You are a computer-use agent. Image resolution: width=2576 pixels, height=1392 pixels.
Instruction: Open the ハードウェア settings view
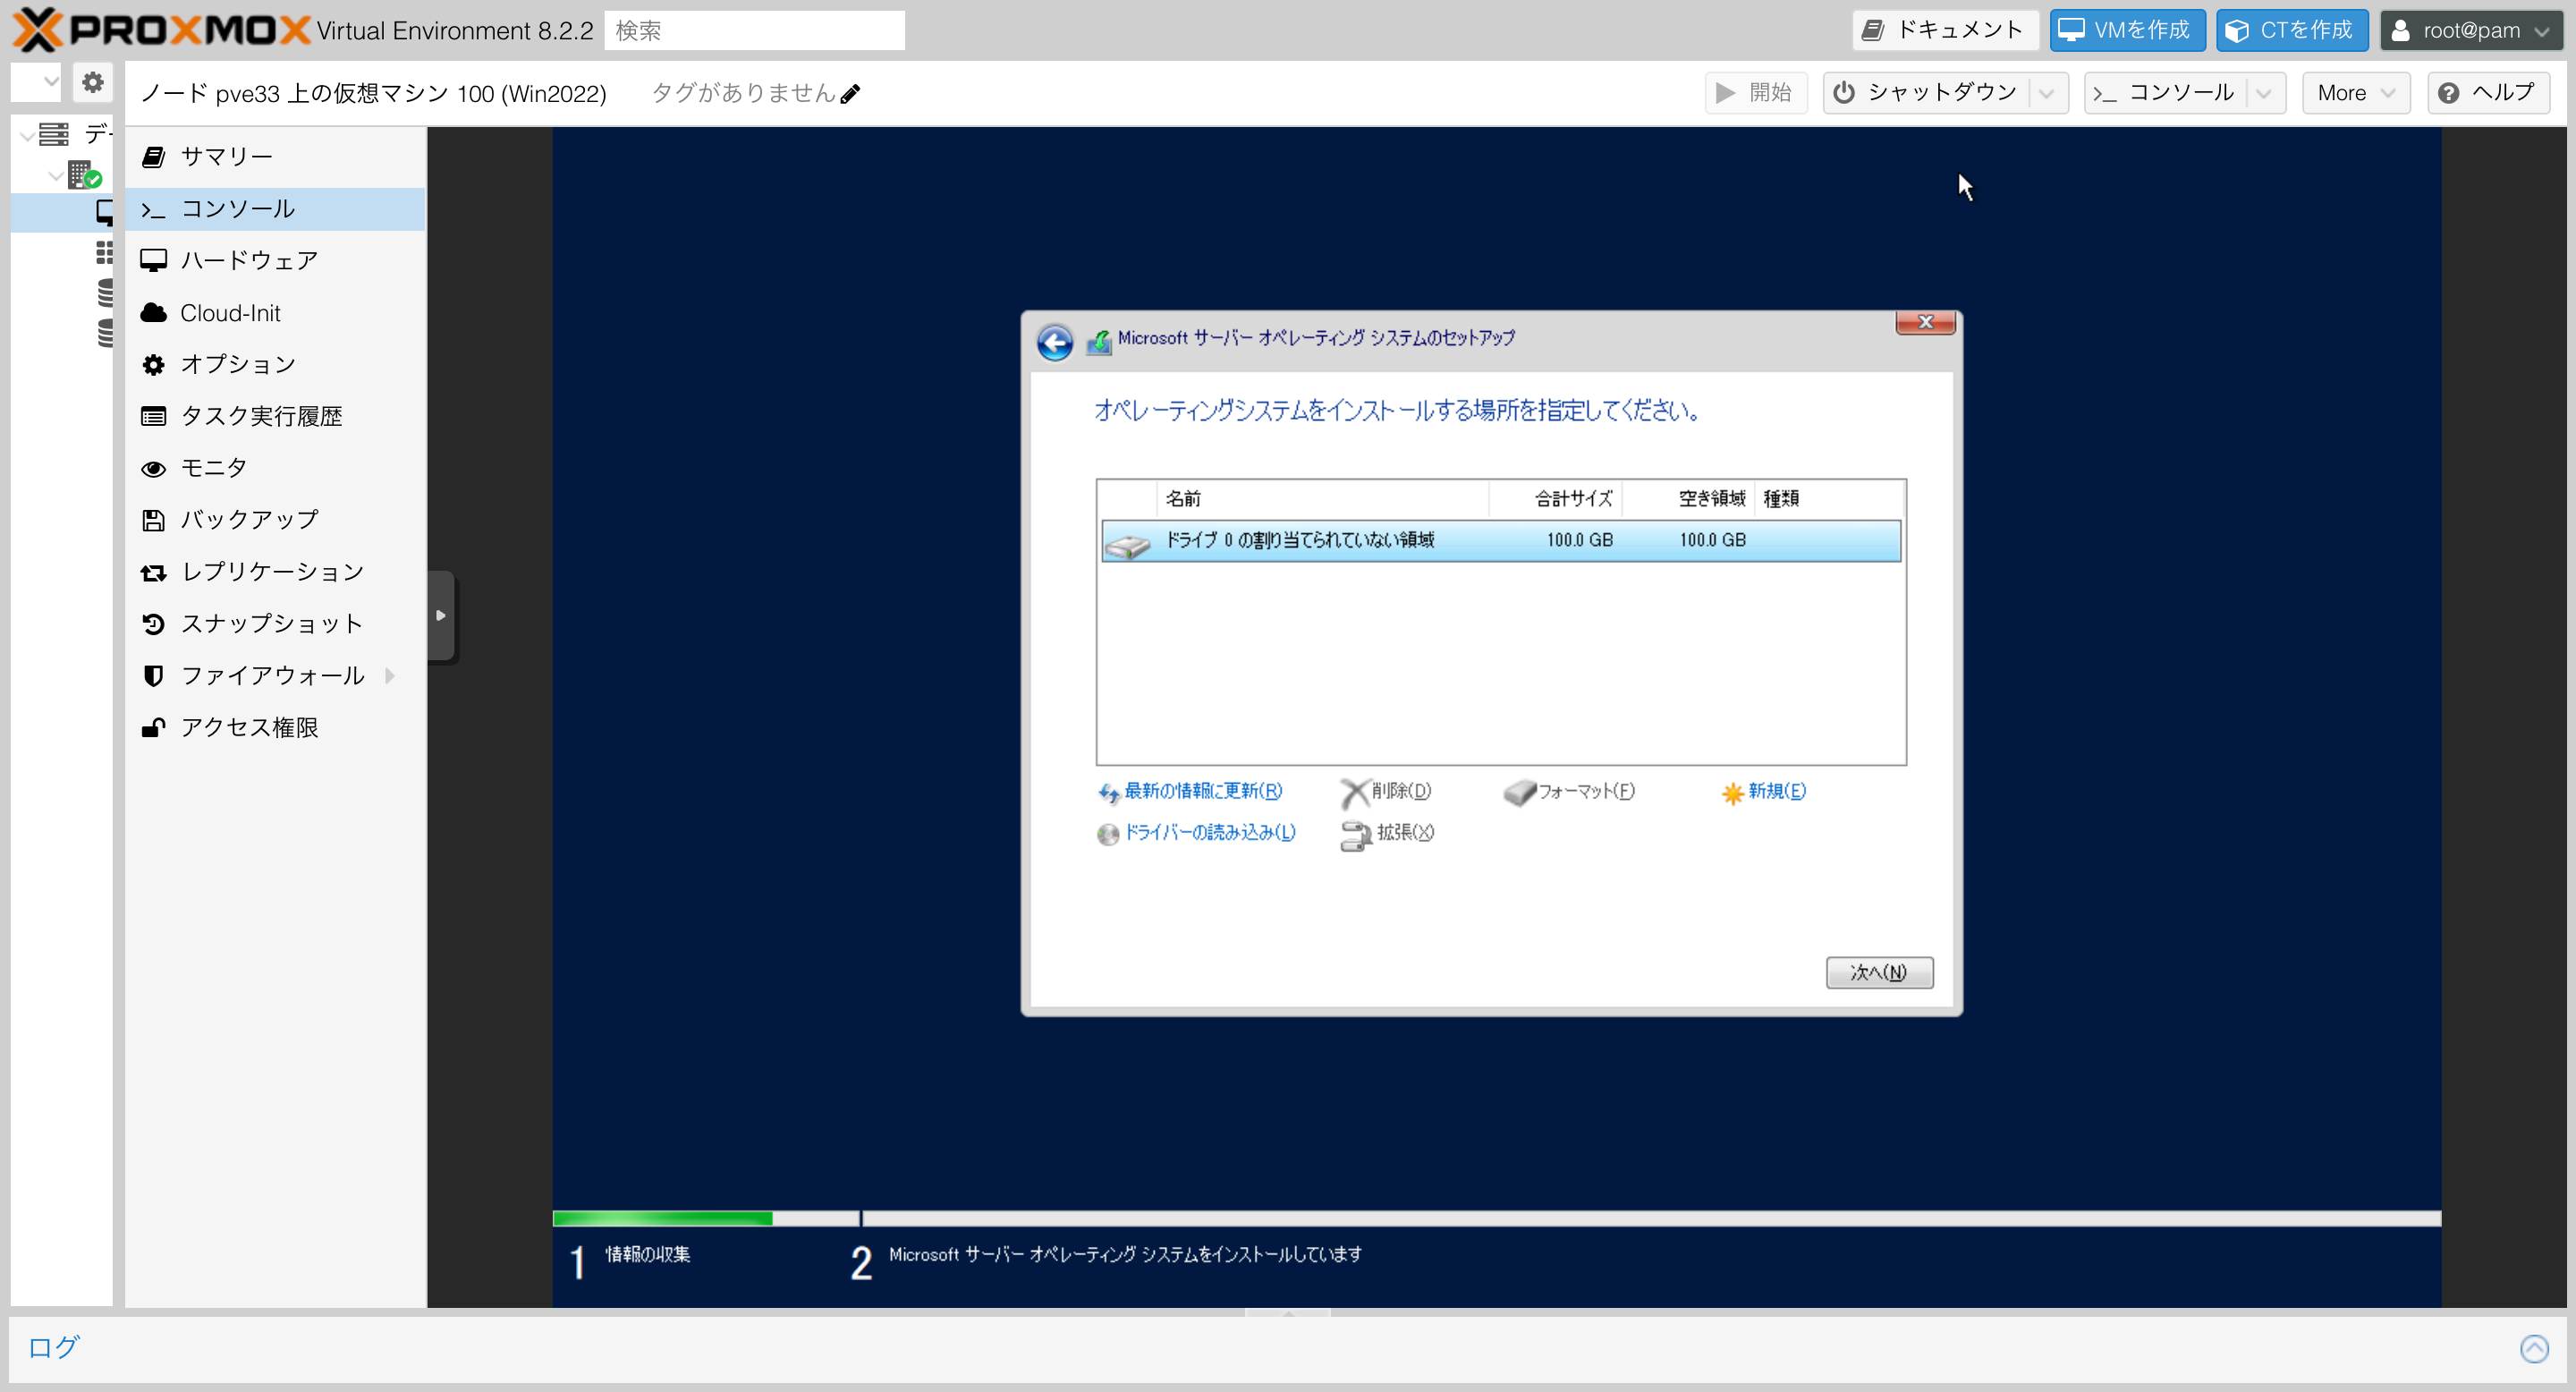[247, 260]
